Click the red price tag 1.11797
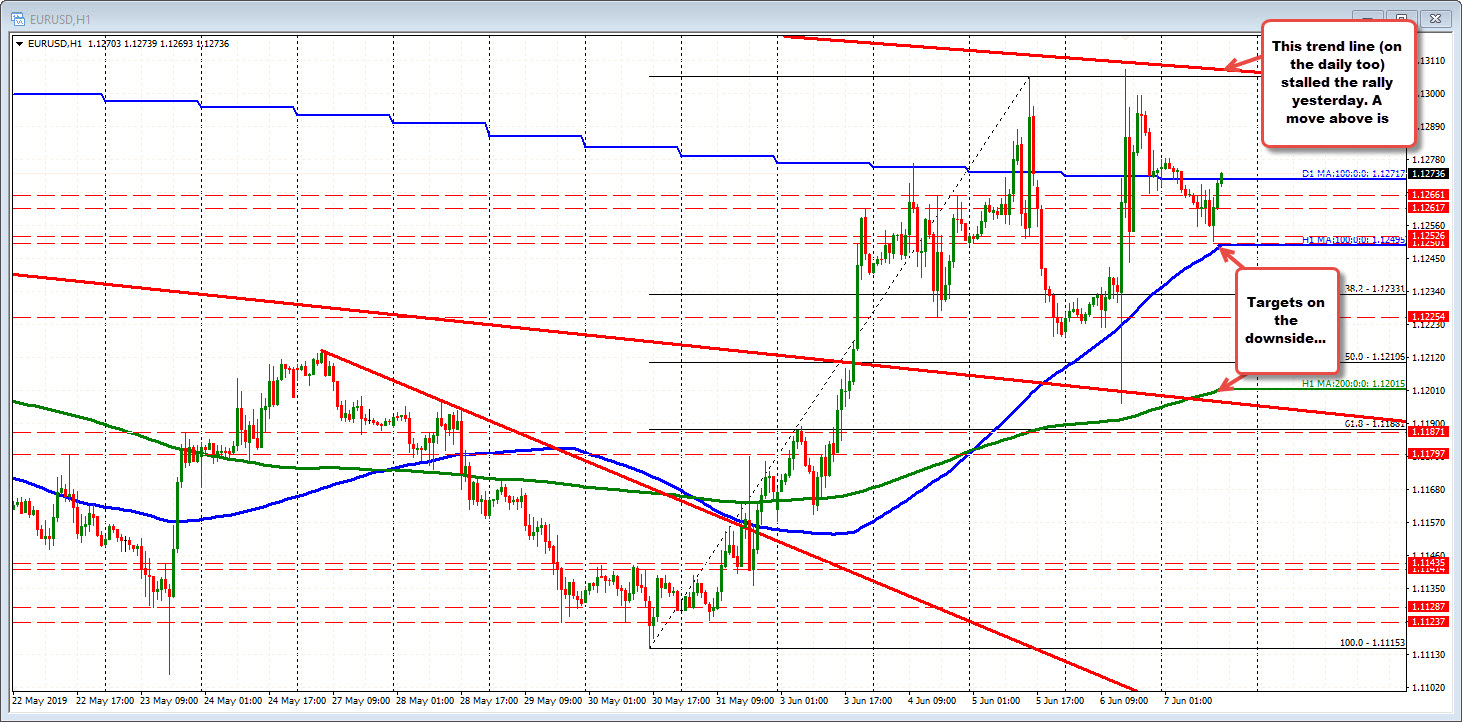Screen dimensions: 1462x722 [1428, 454]
